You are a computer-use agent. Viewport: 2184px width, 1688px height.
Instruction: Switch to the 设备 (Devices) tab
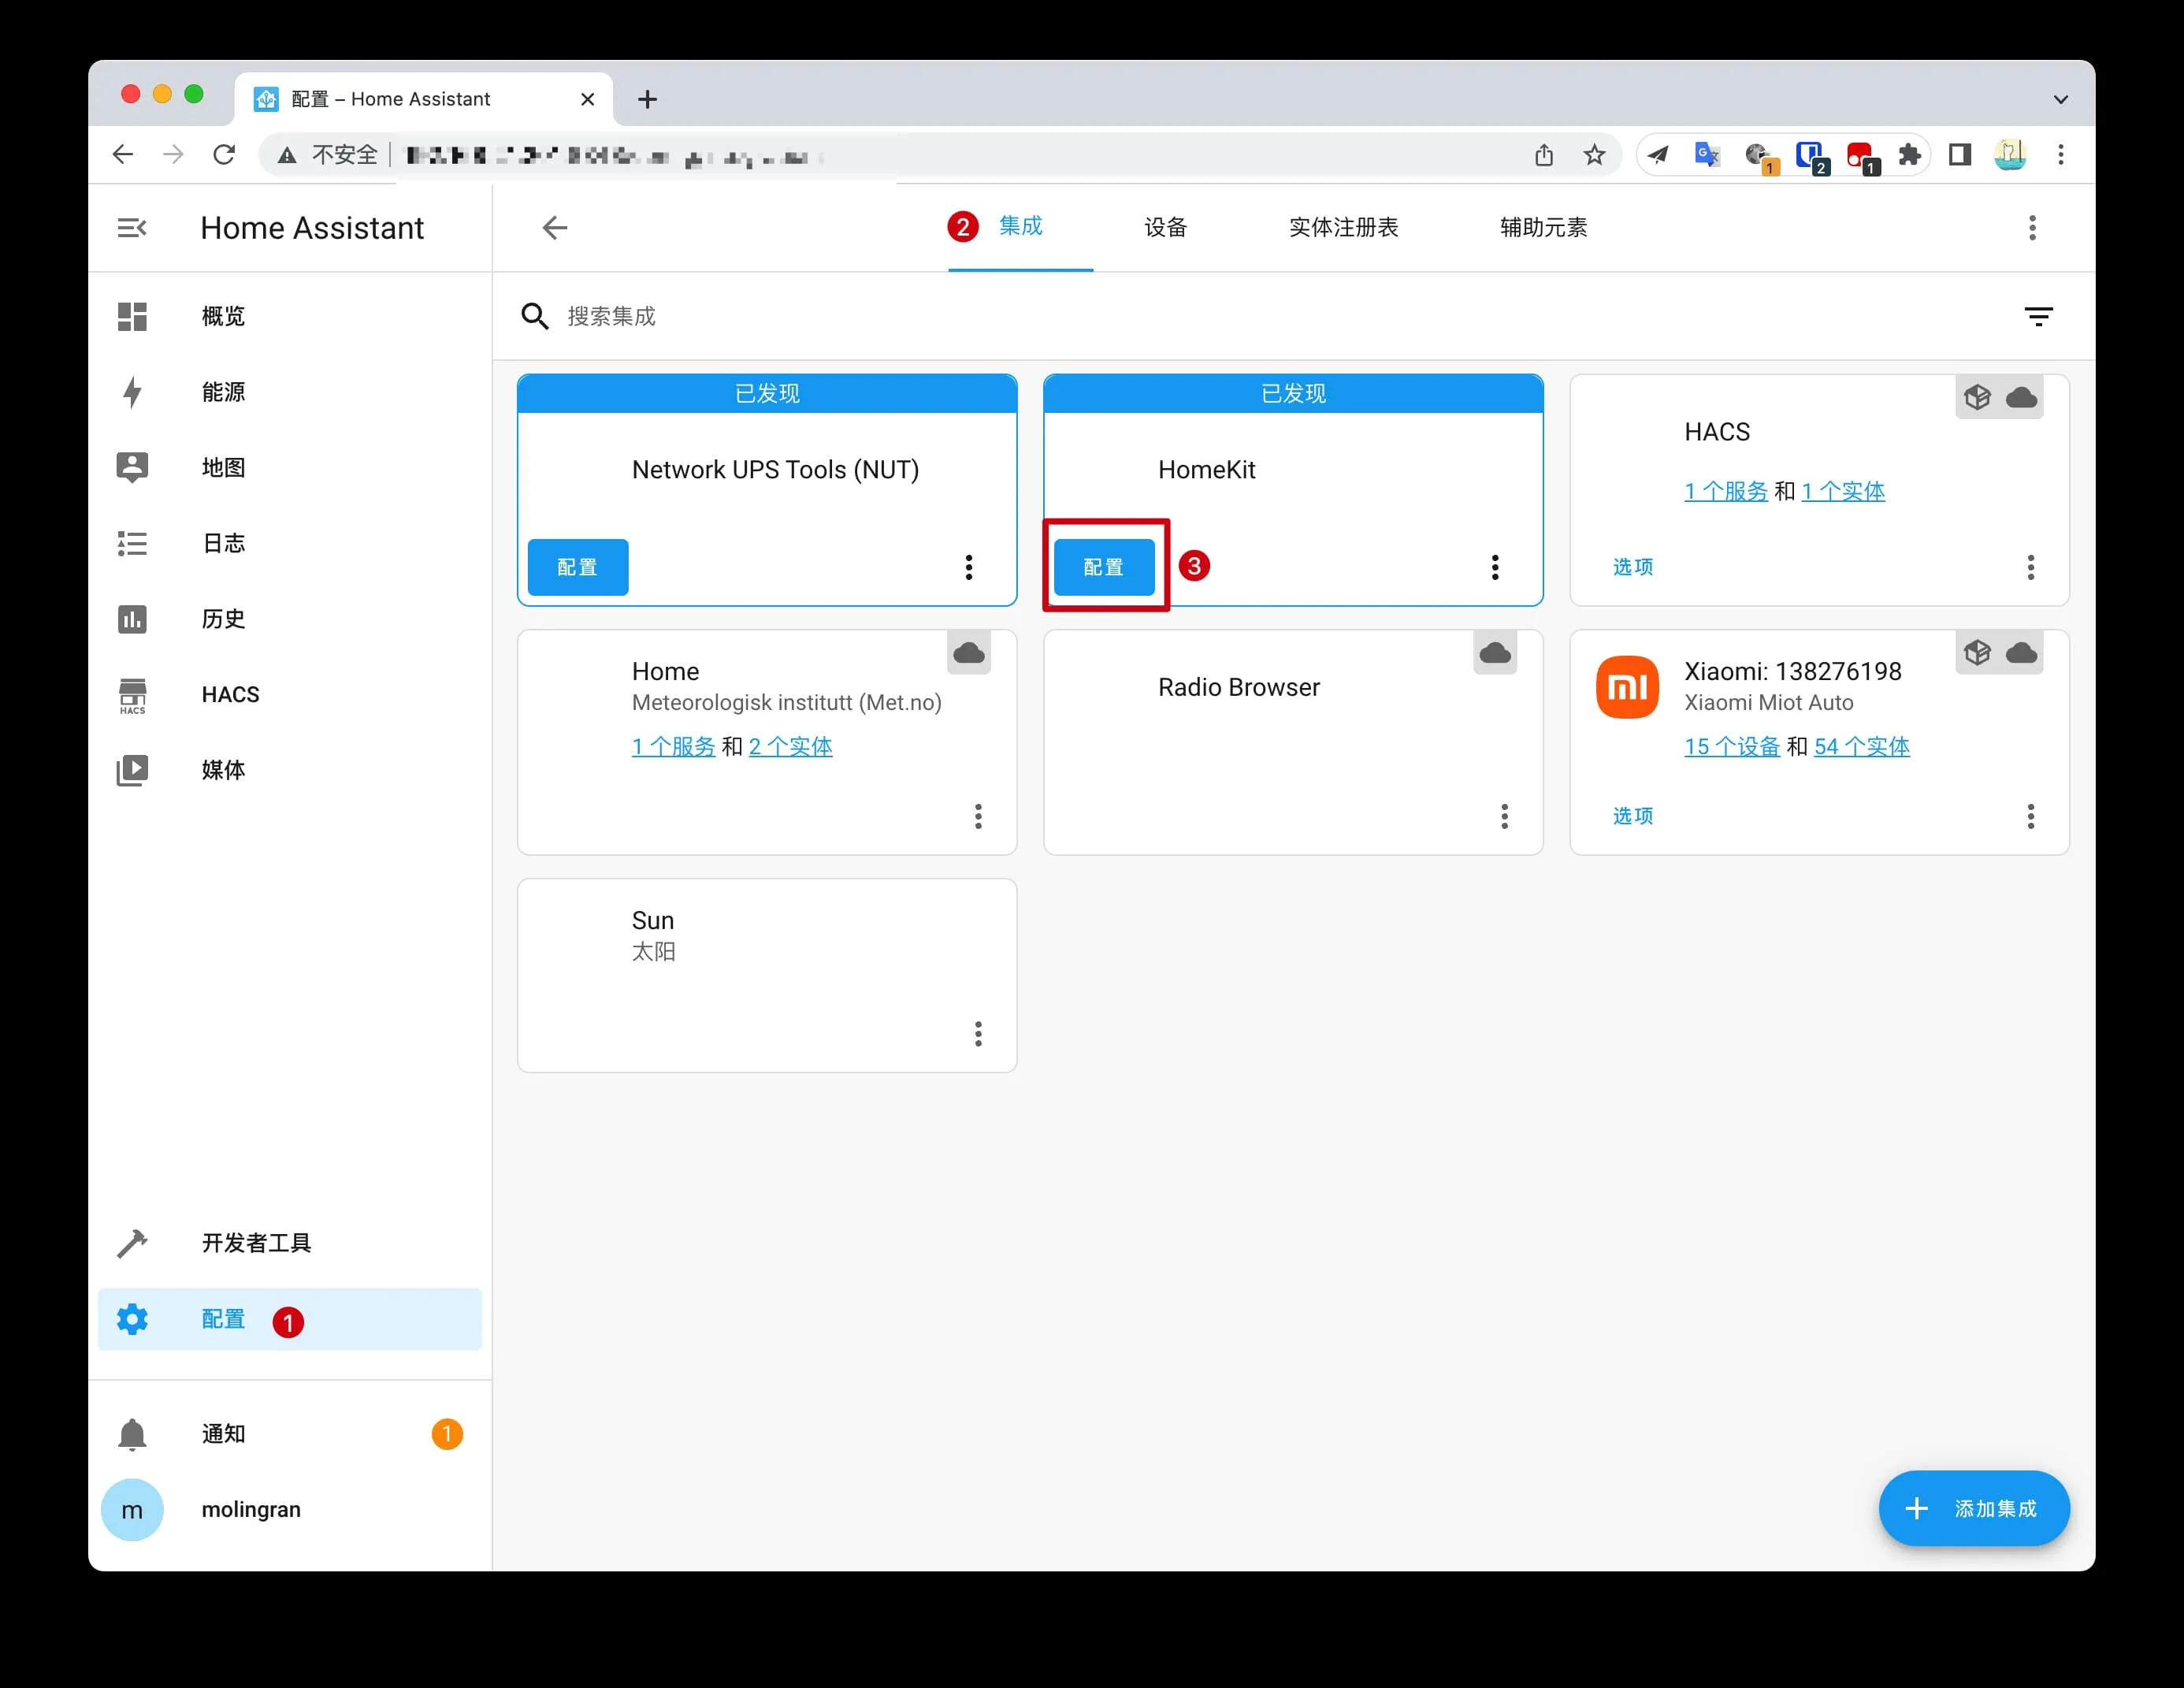click(x=1165, y=228)
